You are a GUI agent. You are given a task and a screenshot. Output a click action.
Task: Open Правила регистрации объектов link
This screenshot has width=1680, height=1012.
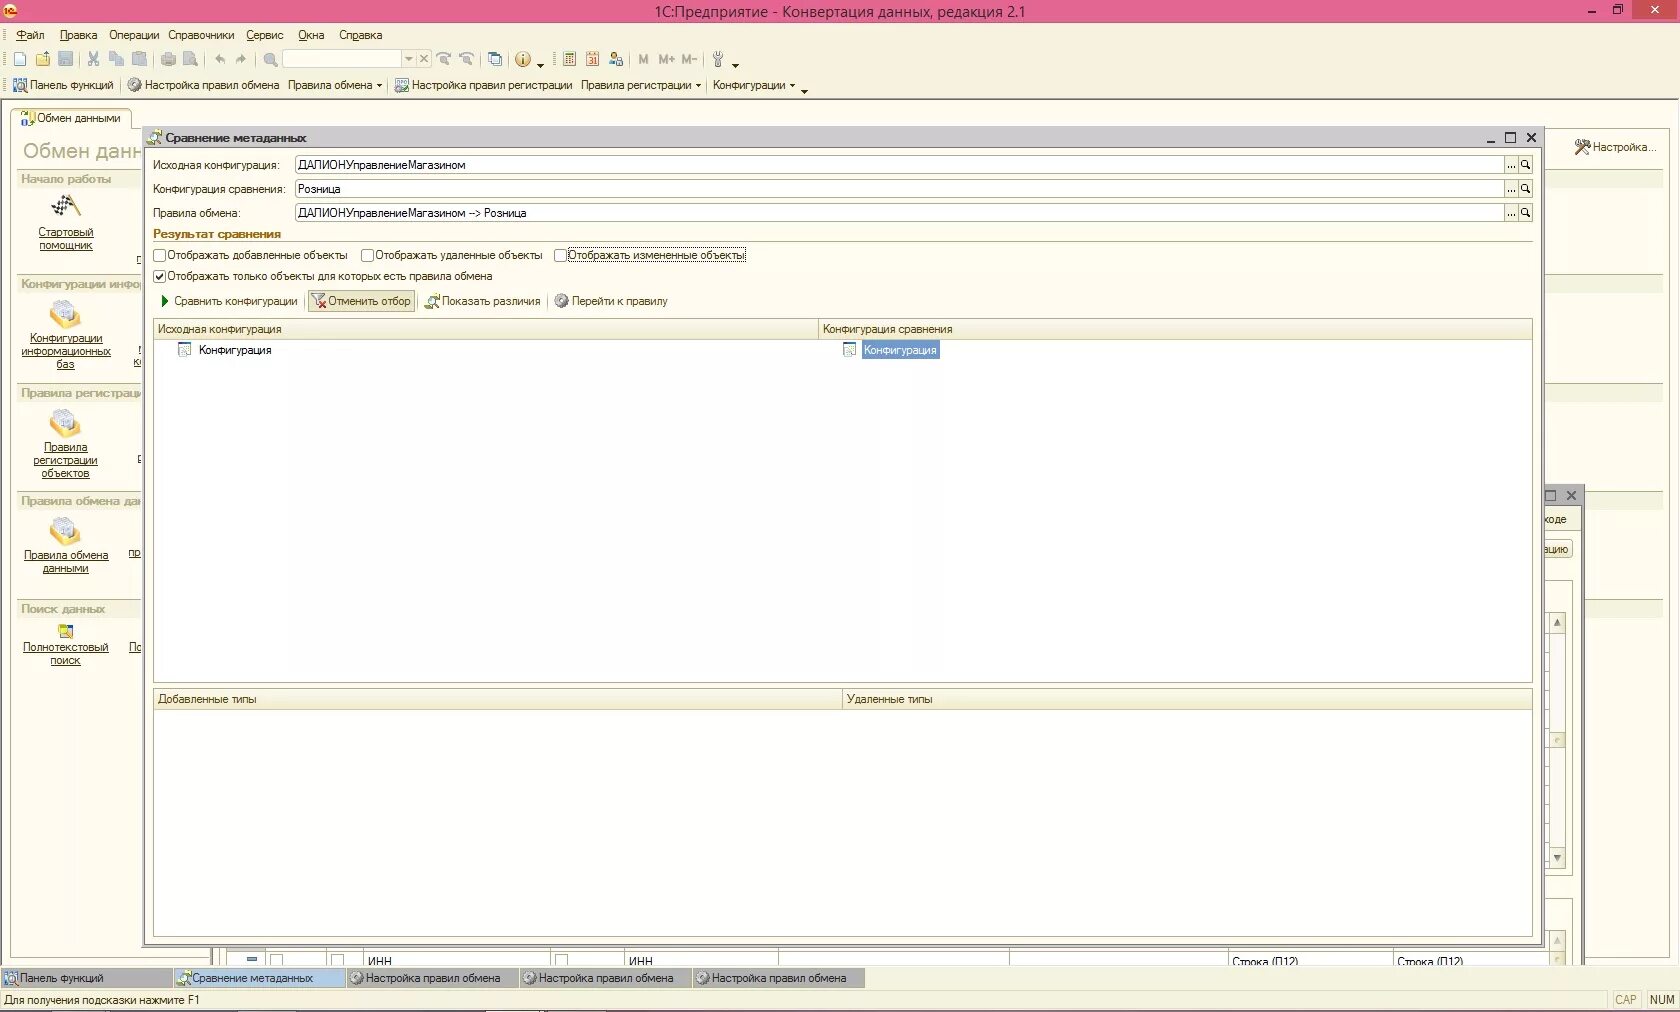(x=66, y=460)
